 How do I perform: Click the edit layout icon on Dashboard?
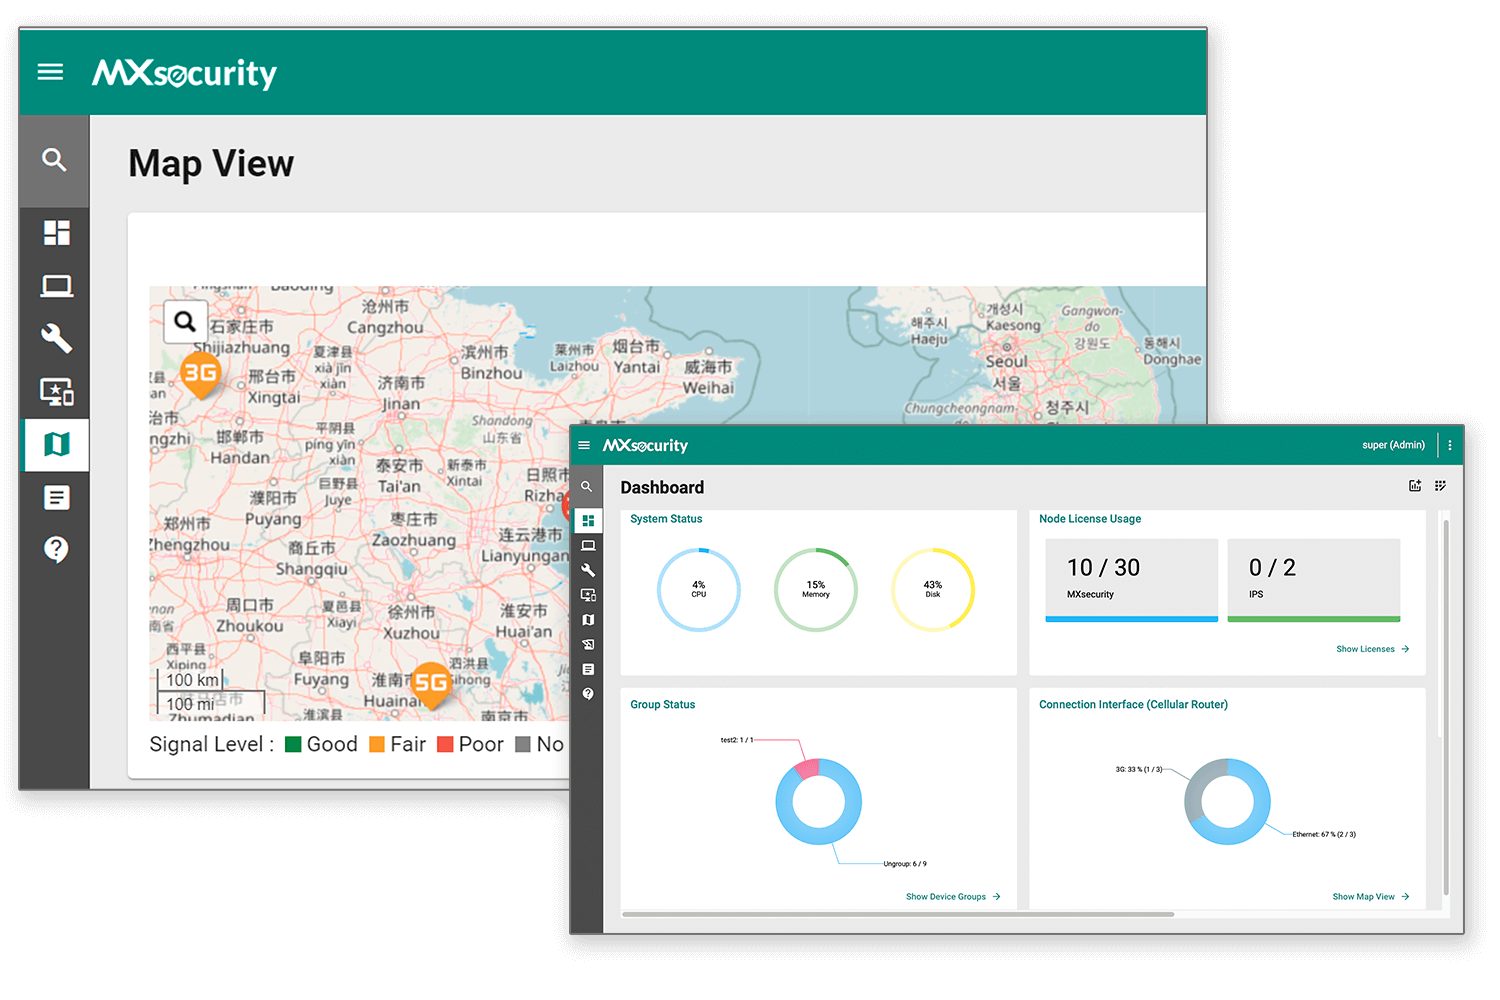coord(1440,486)
